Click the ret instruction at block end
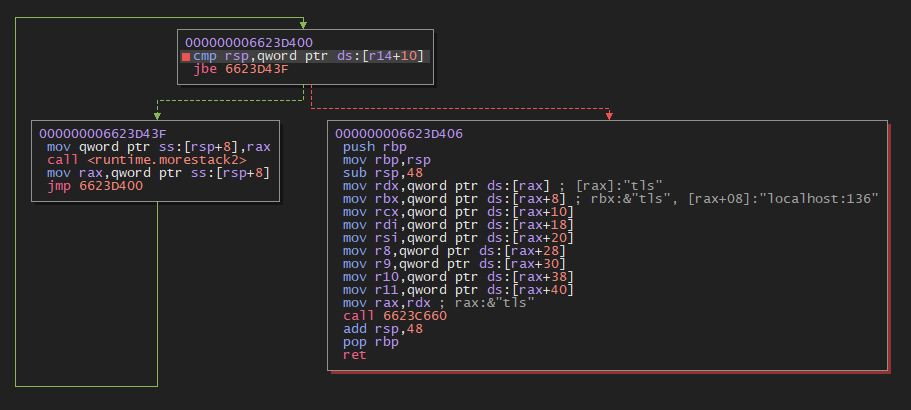The width and height of the screenshot is (911, 410). click(354, 354)
